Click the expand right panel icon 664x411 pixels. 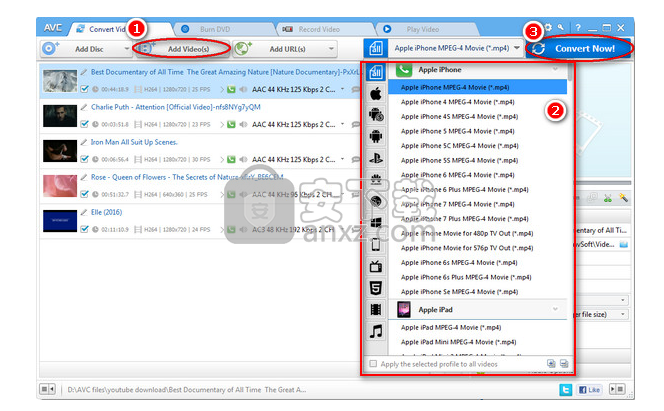click(617, 389)
